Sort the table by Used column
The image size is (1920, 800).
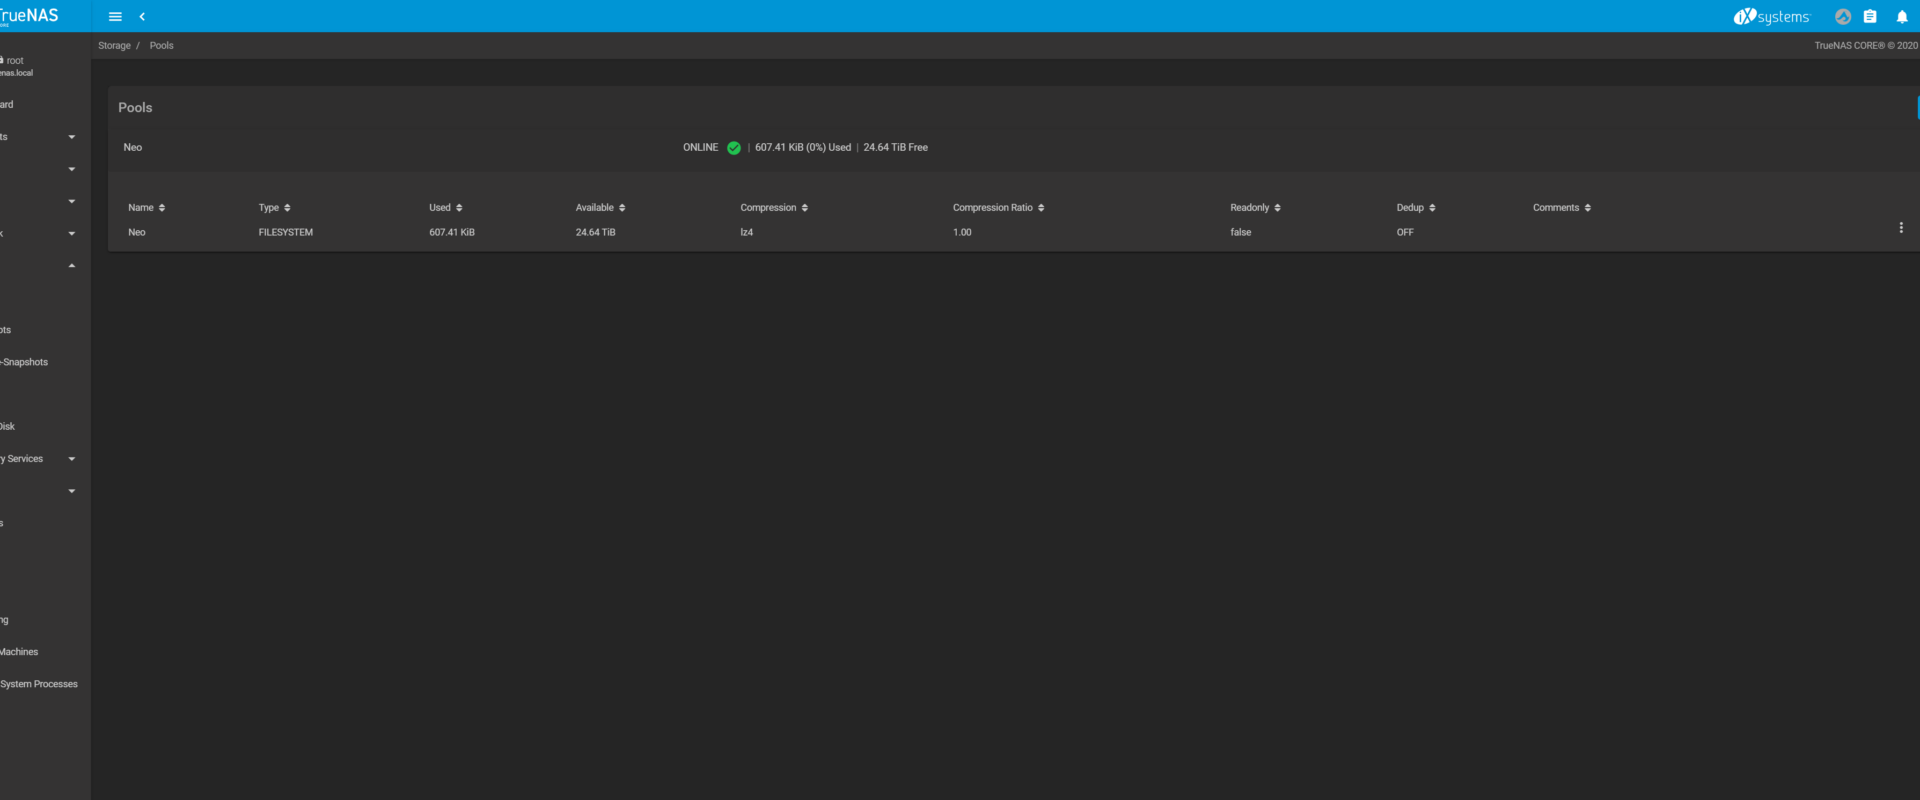tap(445, 208)
